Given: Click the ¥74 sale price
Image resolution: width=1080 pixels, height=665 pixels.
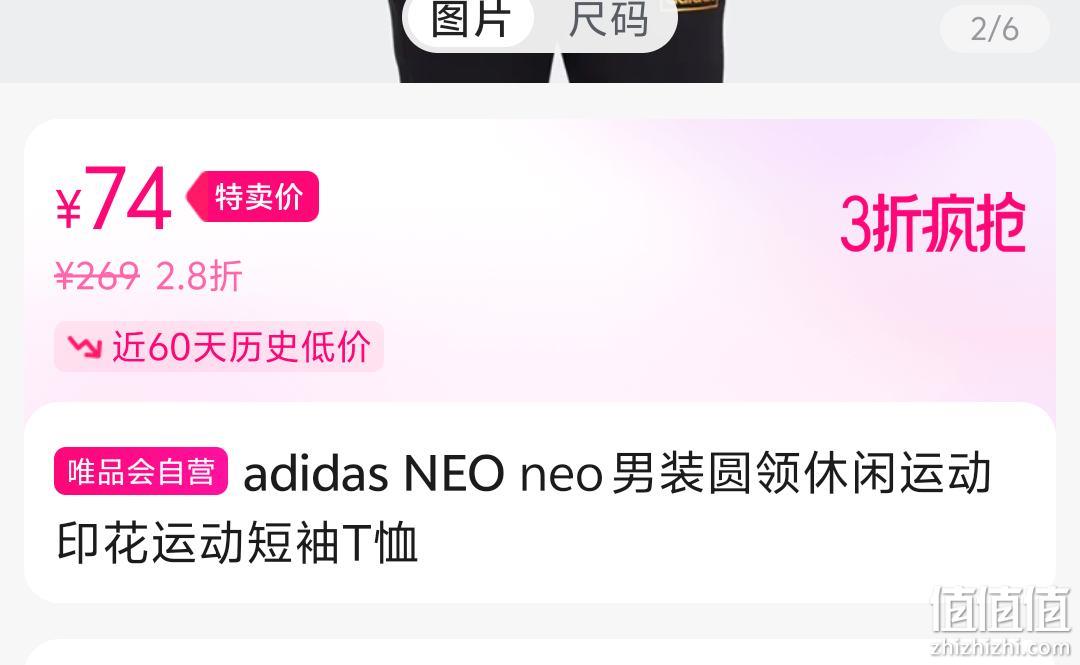Looking at the screenshot, I should point(114,198).
